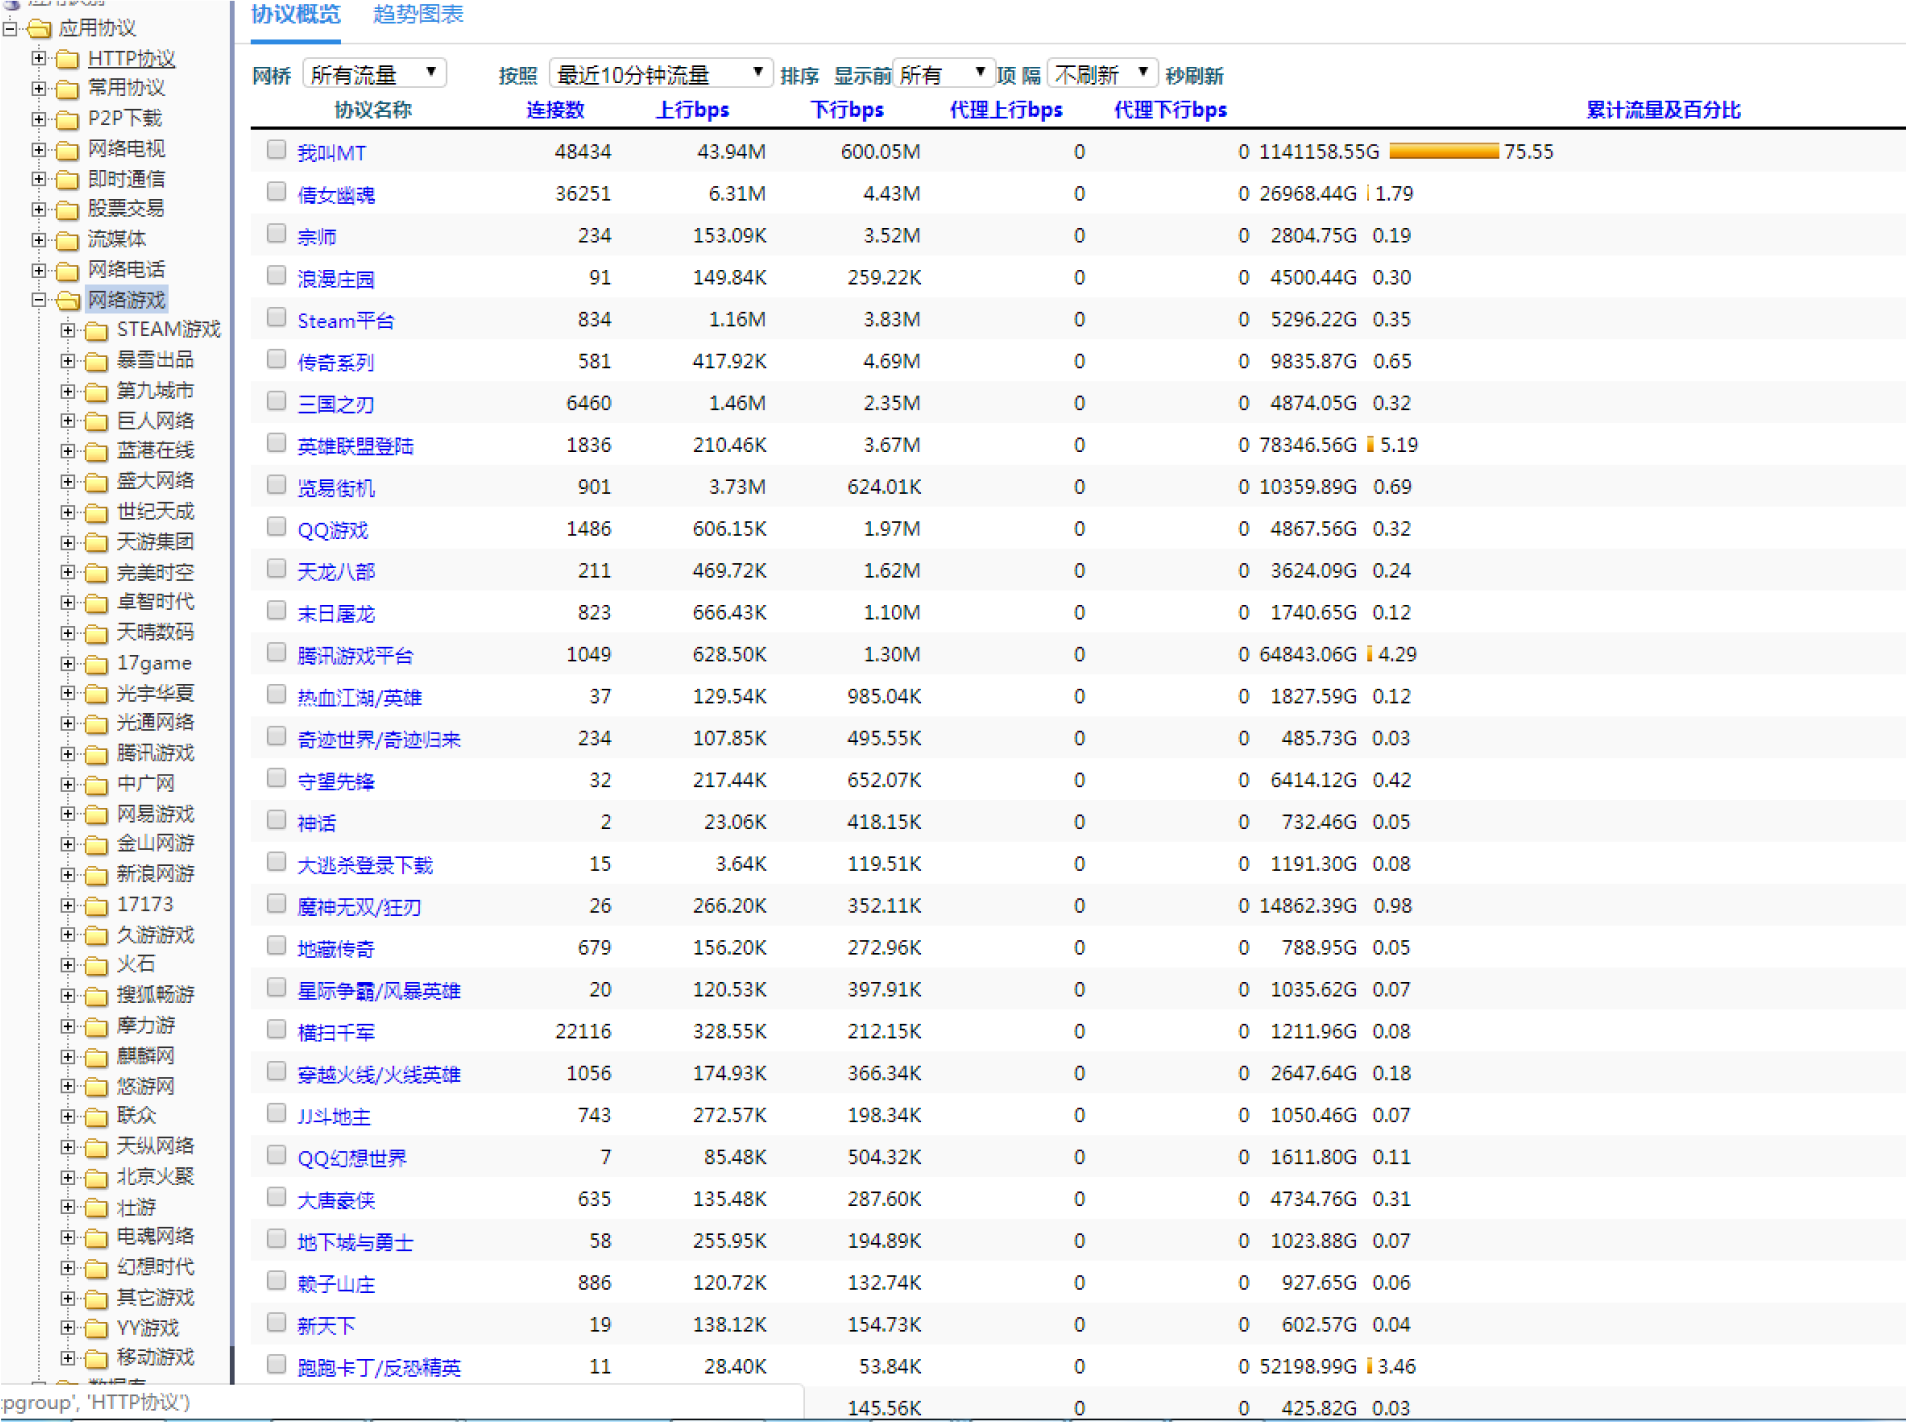1906x1422 pixels.
Task: Expand the 天游集团 tree node
Action: coord(68,542)
